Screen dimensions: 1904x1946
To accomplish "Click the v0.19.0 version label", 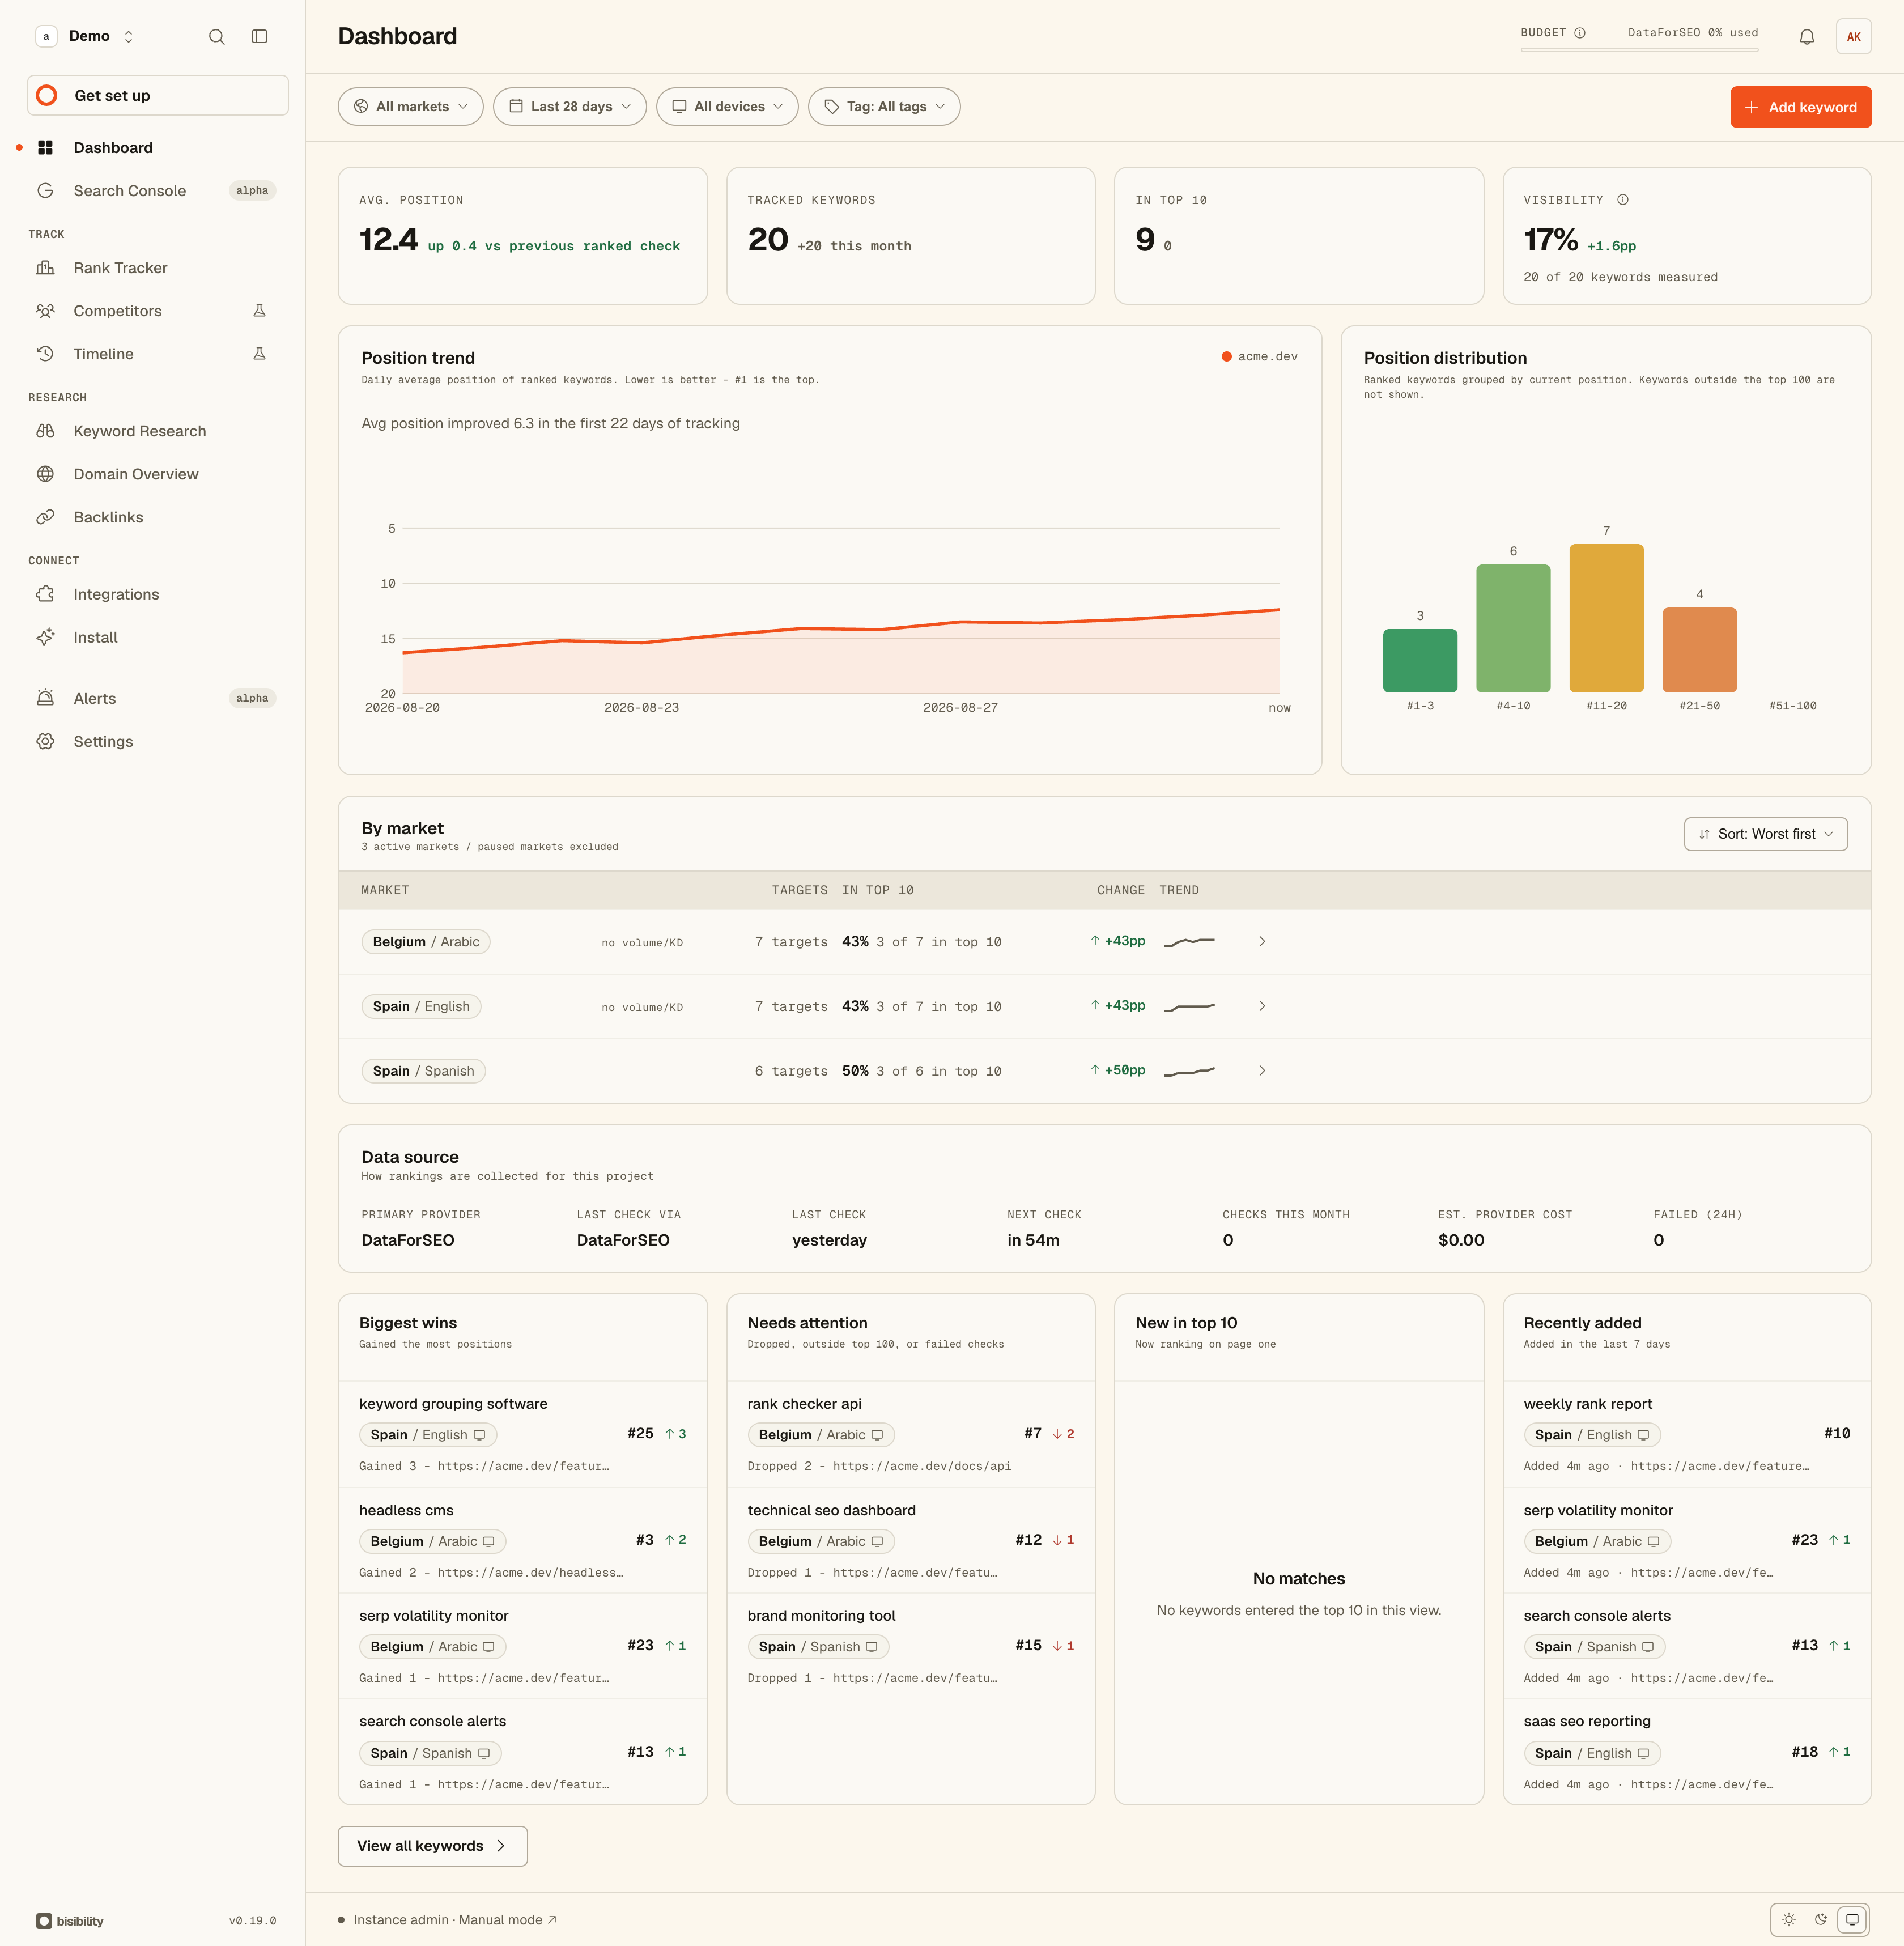I will pos(252,1921).
